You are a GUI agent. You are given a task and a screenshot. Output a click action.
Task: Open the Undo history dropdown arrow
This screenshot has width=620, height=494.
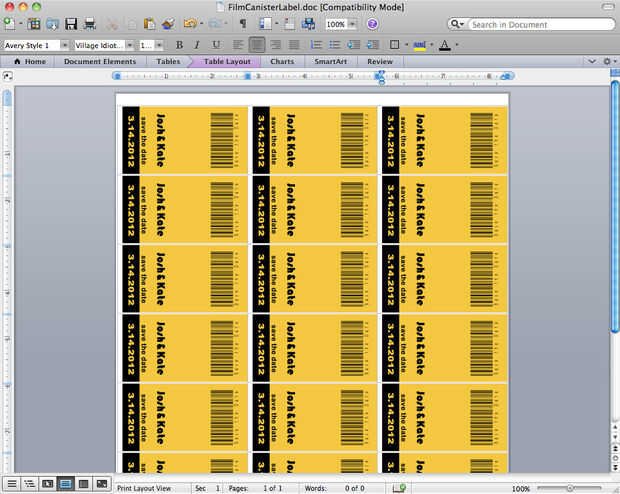point(201,24)
